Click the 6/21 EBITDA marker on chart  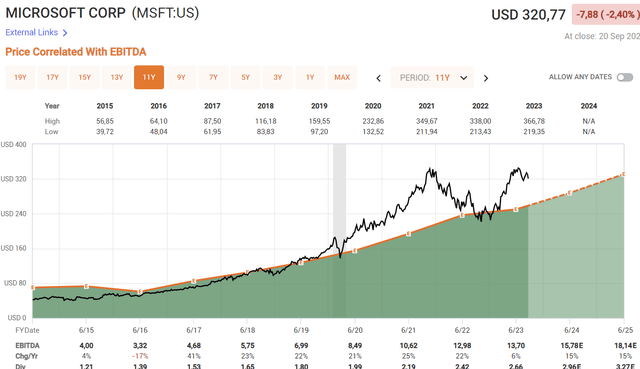(x=408, y=234)
